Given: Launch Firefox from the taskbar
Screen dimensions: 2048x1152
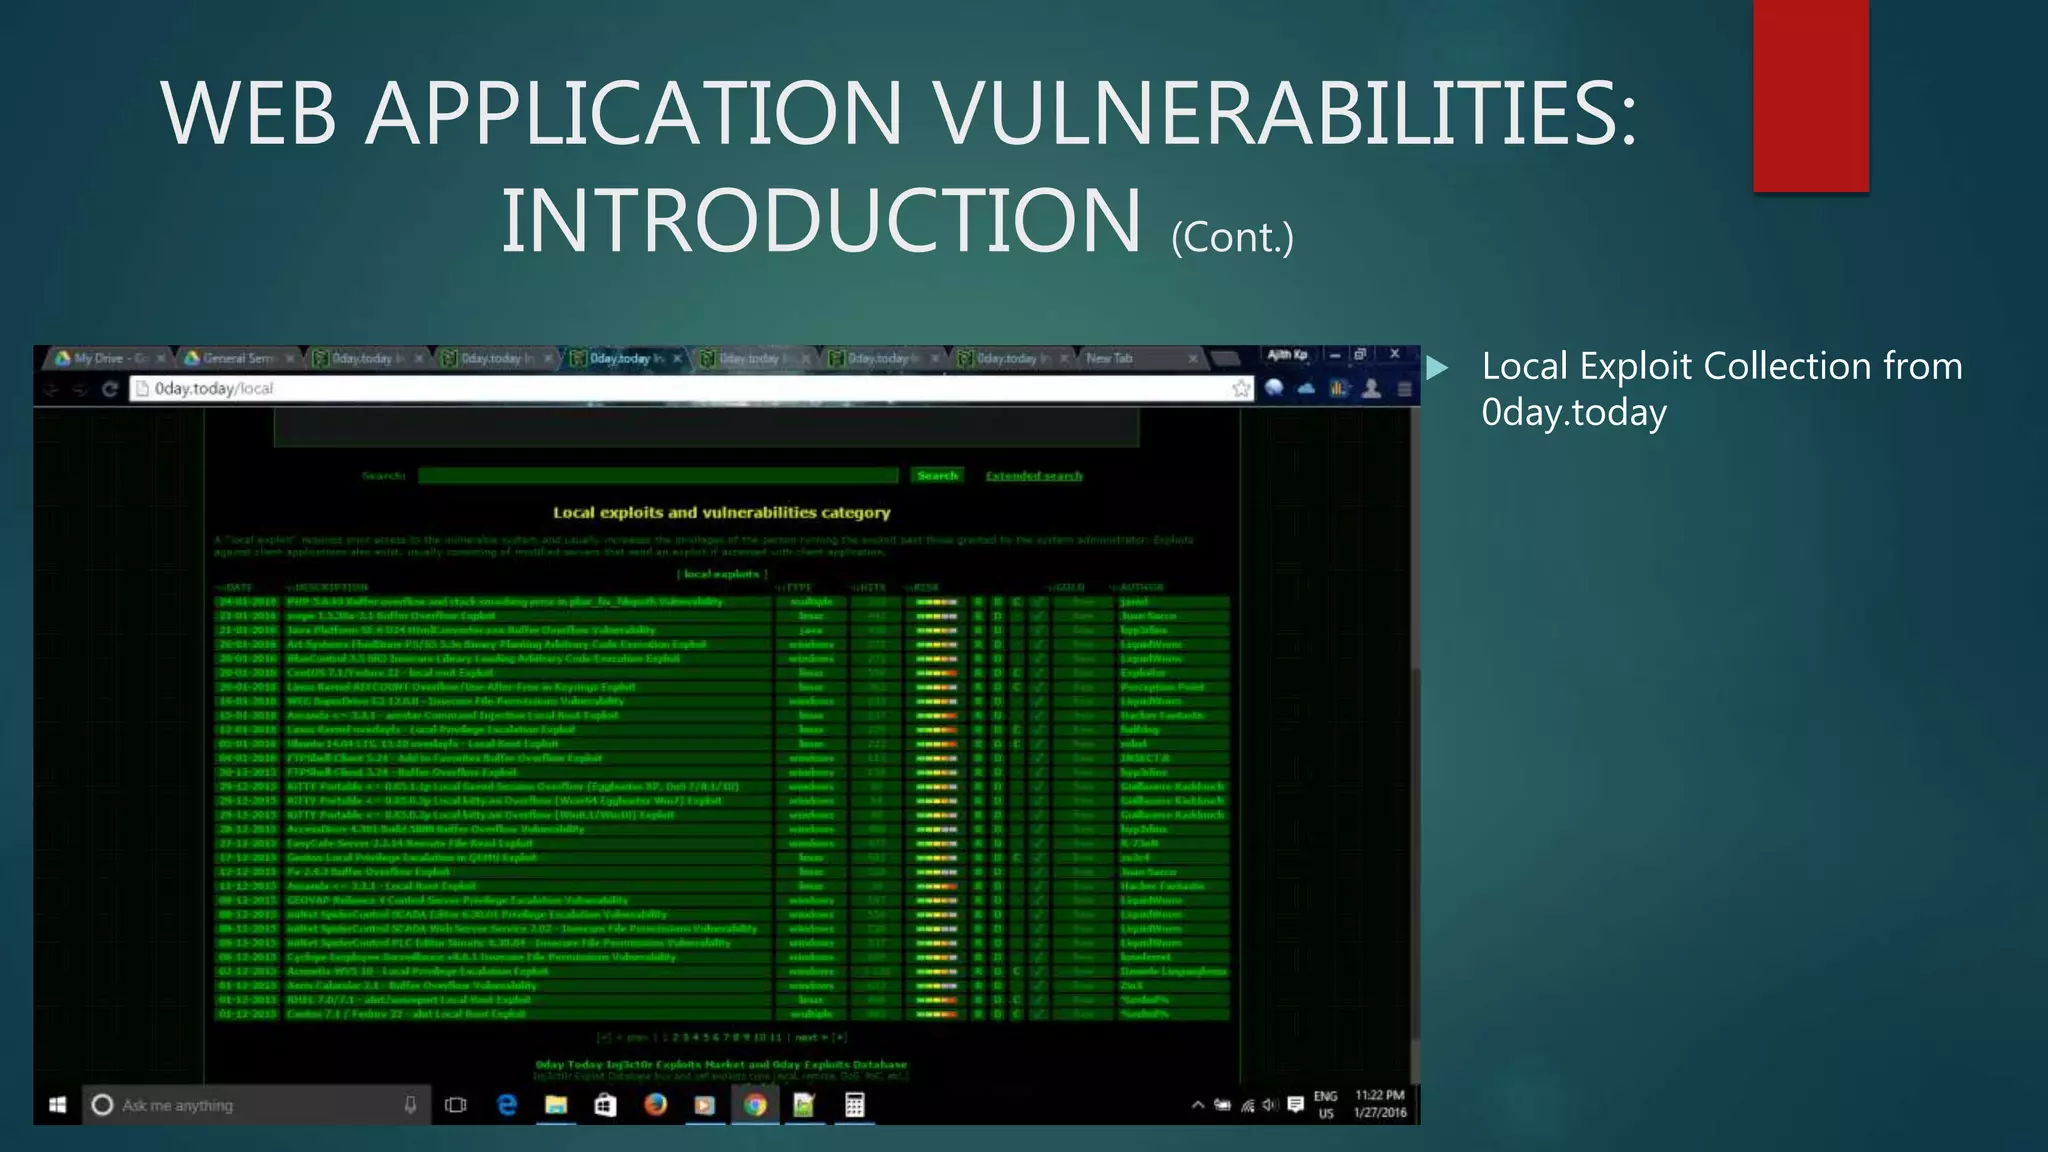Looking at the screenshot, I should coord(655,1105).
